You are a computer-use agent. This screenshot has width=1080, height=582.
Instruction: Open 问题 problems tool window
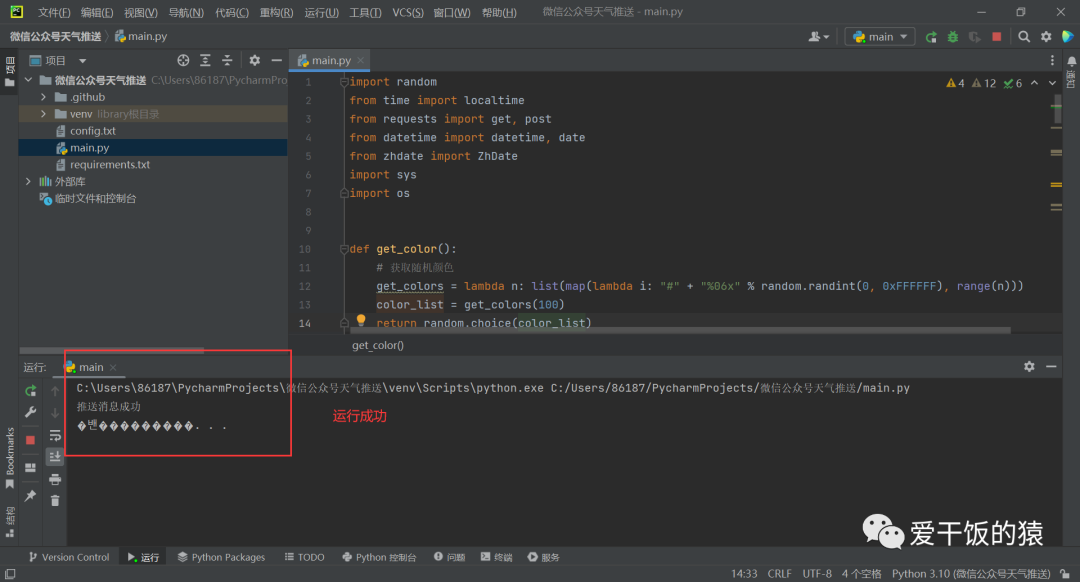click(450, 557)
